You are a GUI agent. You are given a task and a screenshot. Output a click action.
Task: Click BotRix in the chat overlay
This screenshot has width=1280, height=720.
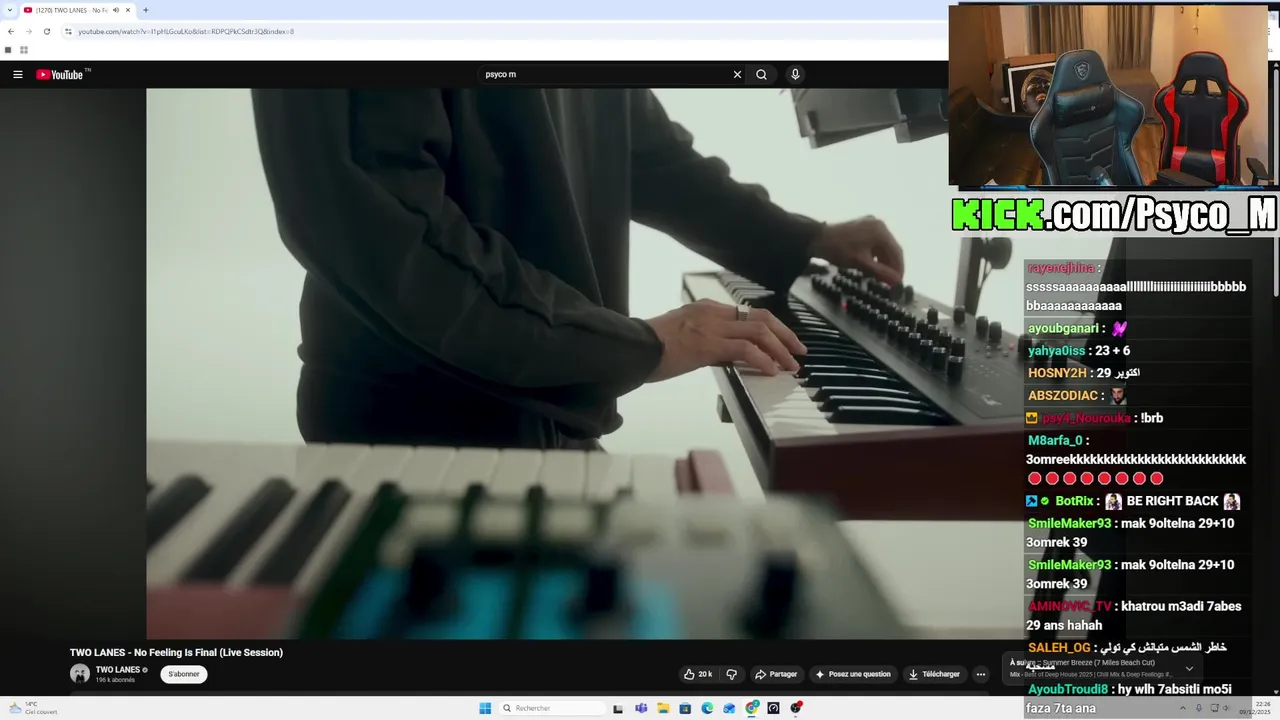pos(1074,501)
